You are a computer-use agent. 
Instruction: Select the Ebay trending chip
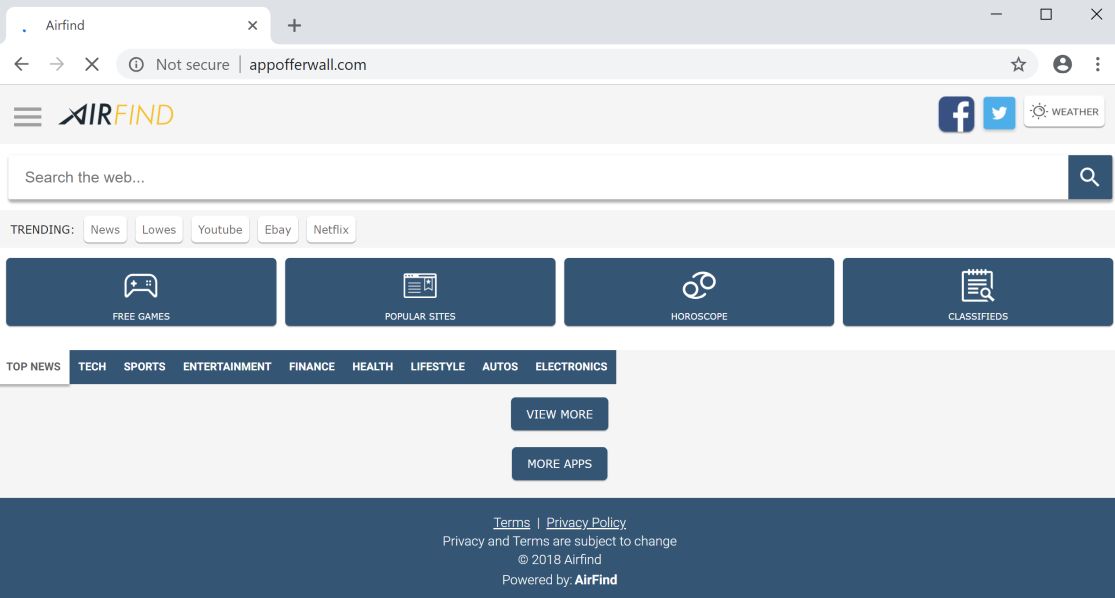[x=277, y=230]
